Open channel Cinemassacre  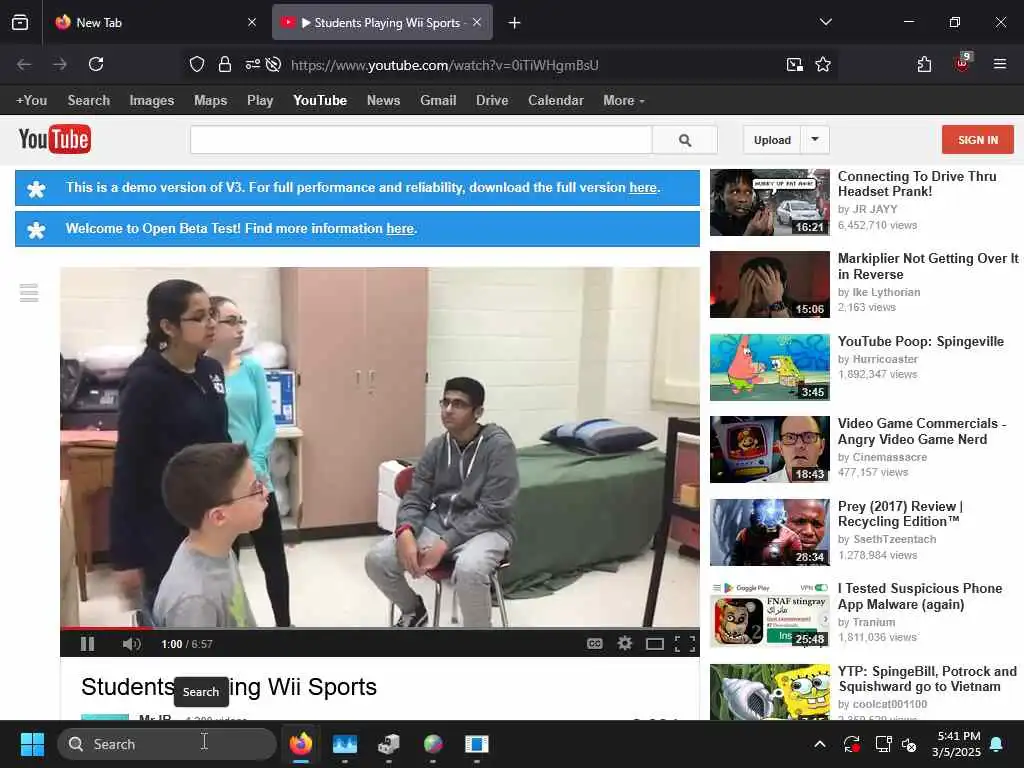click(889, 457)
